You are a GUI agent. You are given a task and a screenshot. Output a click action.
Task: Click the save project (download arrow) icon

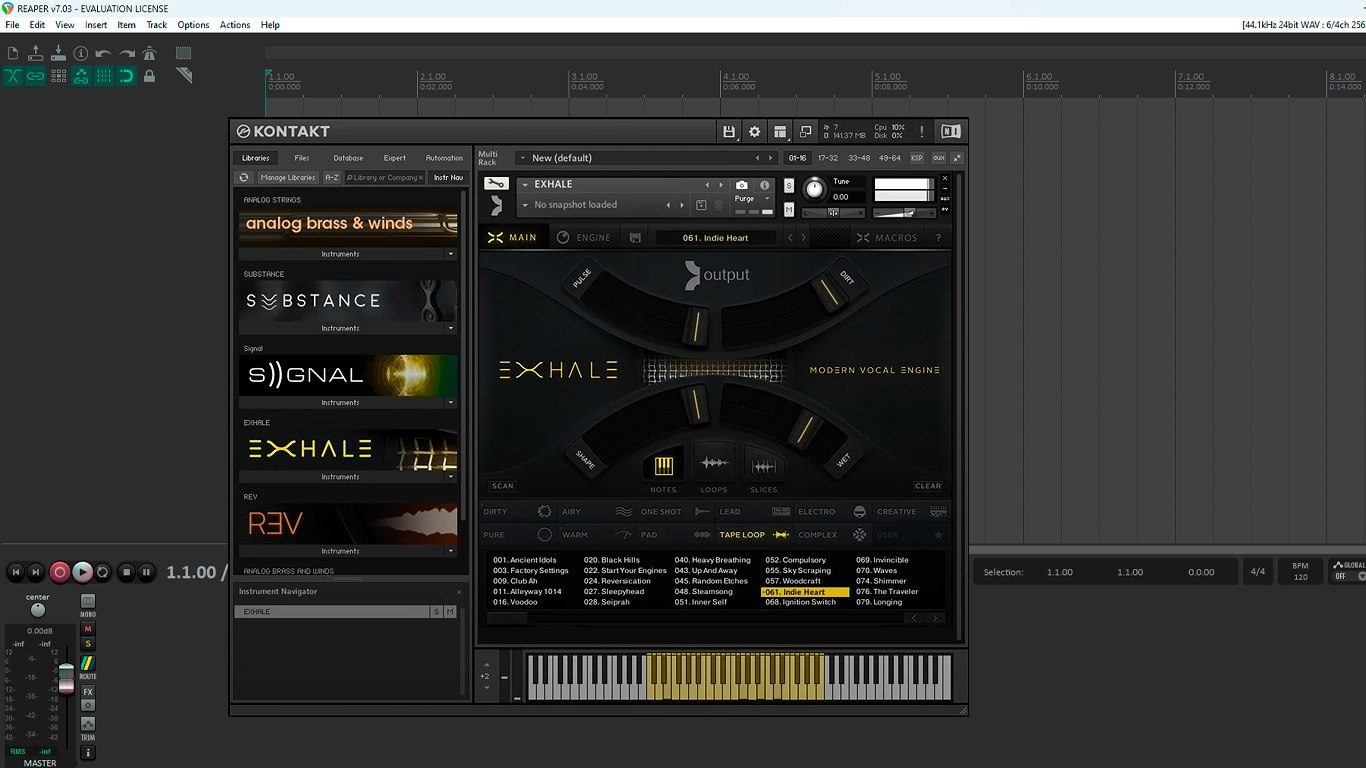coord(59,53)
